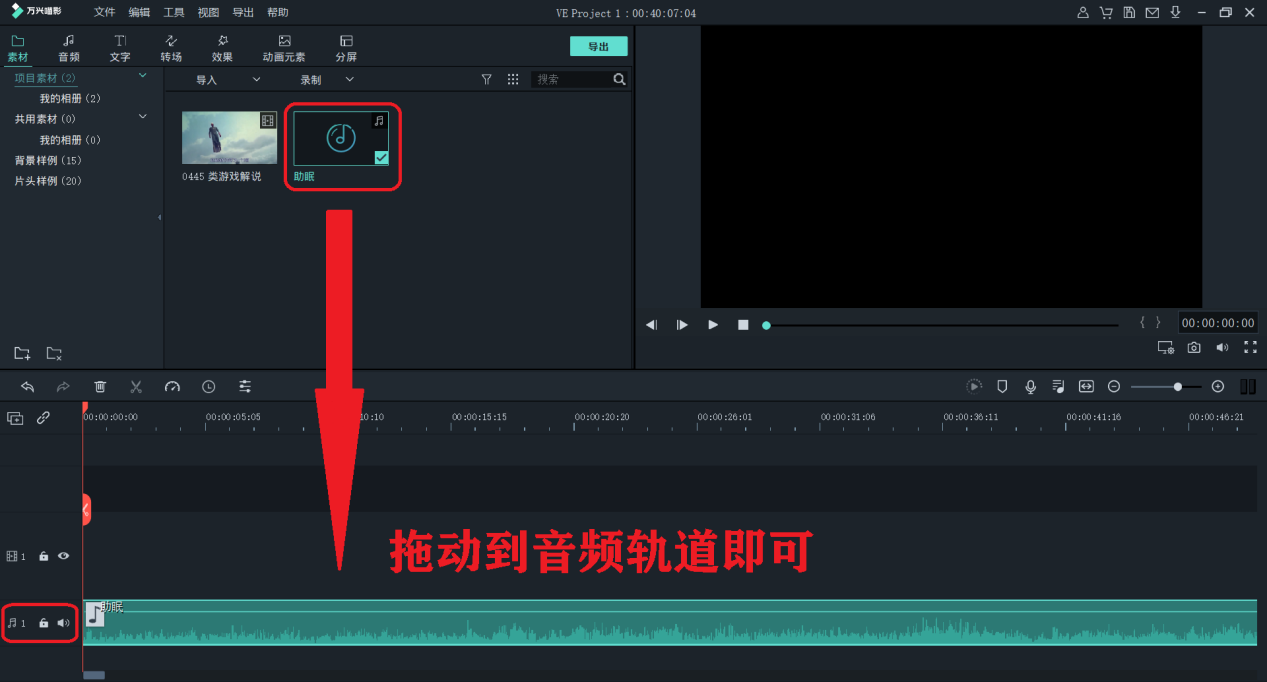Image resolution: width=1267 pixels, height=682 pixels.
Task: Open the 文件 menu
Action: [x=104, y=12]
